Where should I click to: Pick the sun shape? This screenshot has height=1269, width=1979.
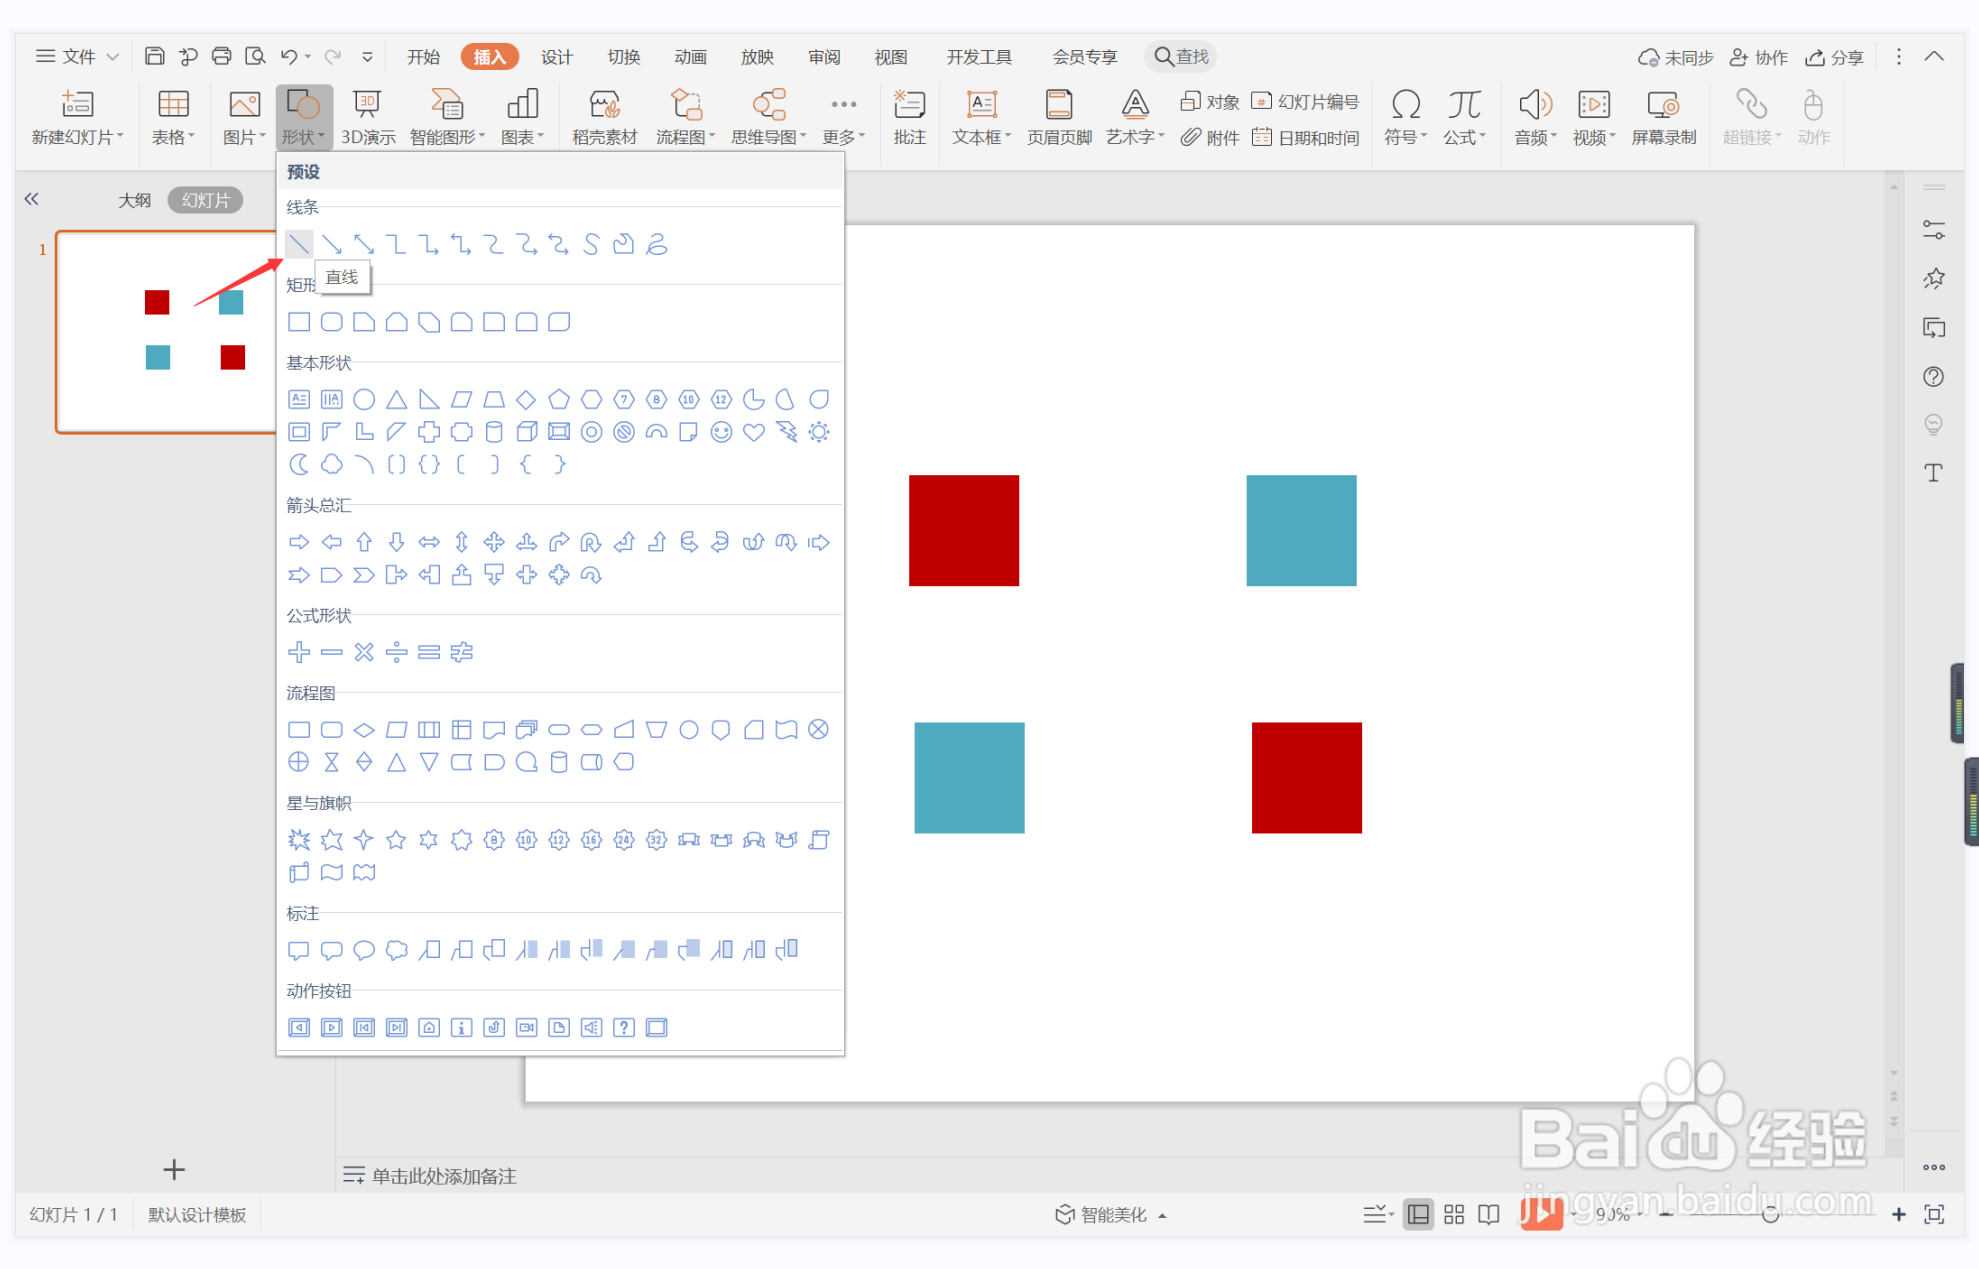tap(819, 432)
